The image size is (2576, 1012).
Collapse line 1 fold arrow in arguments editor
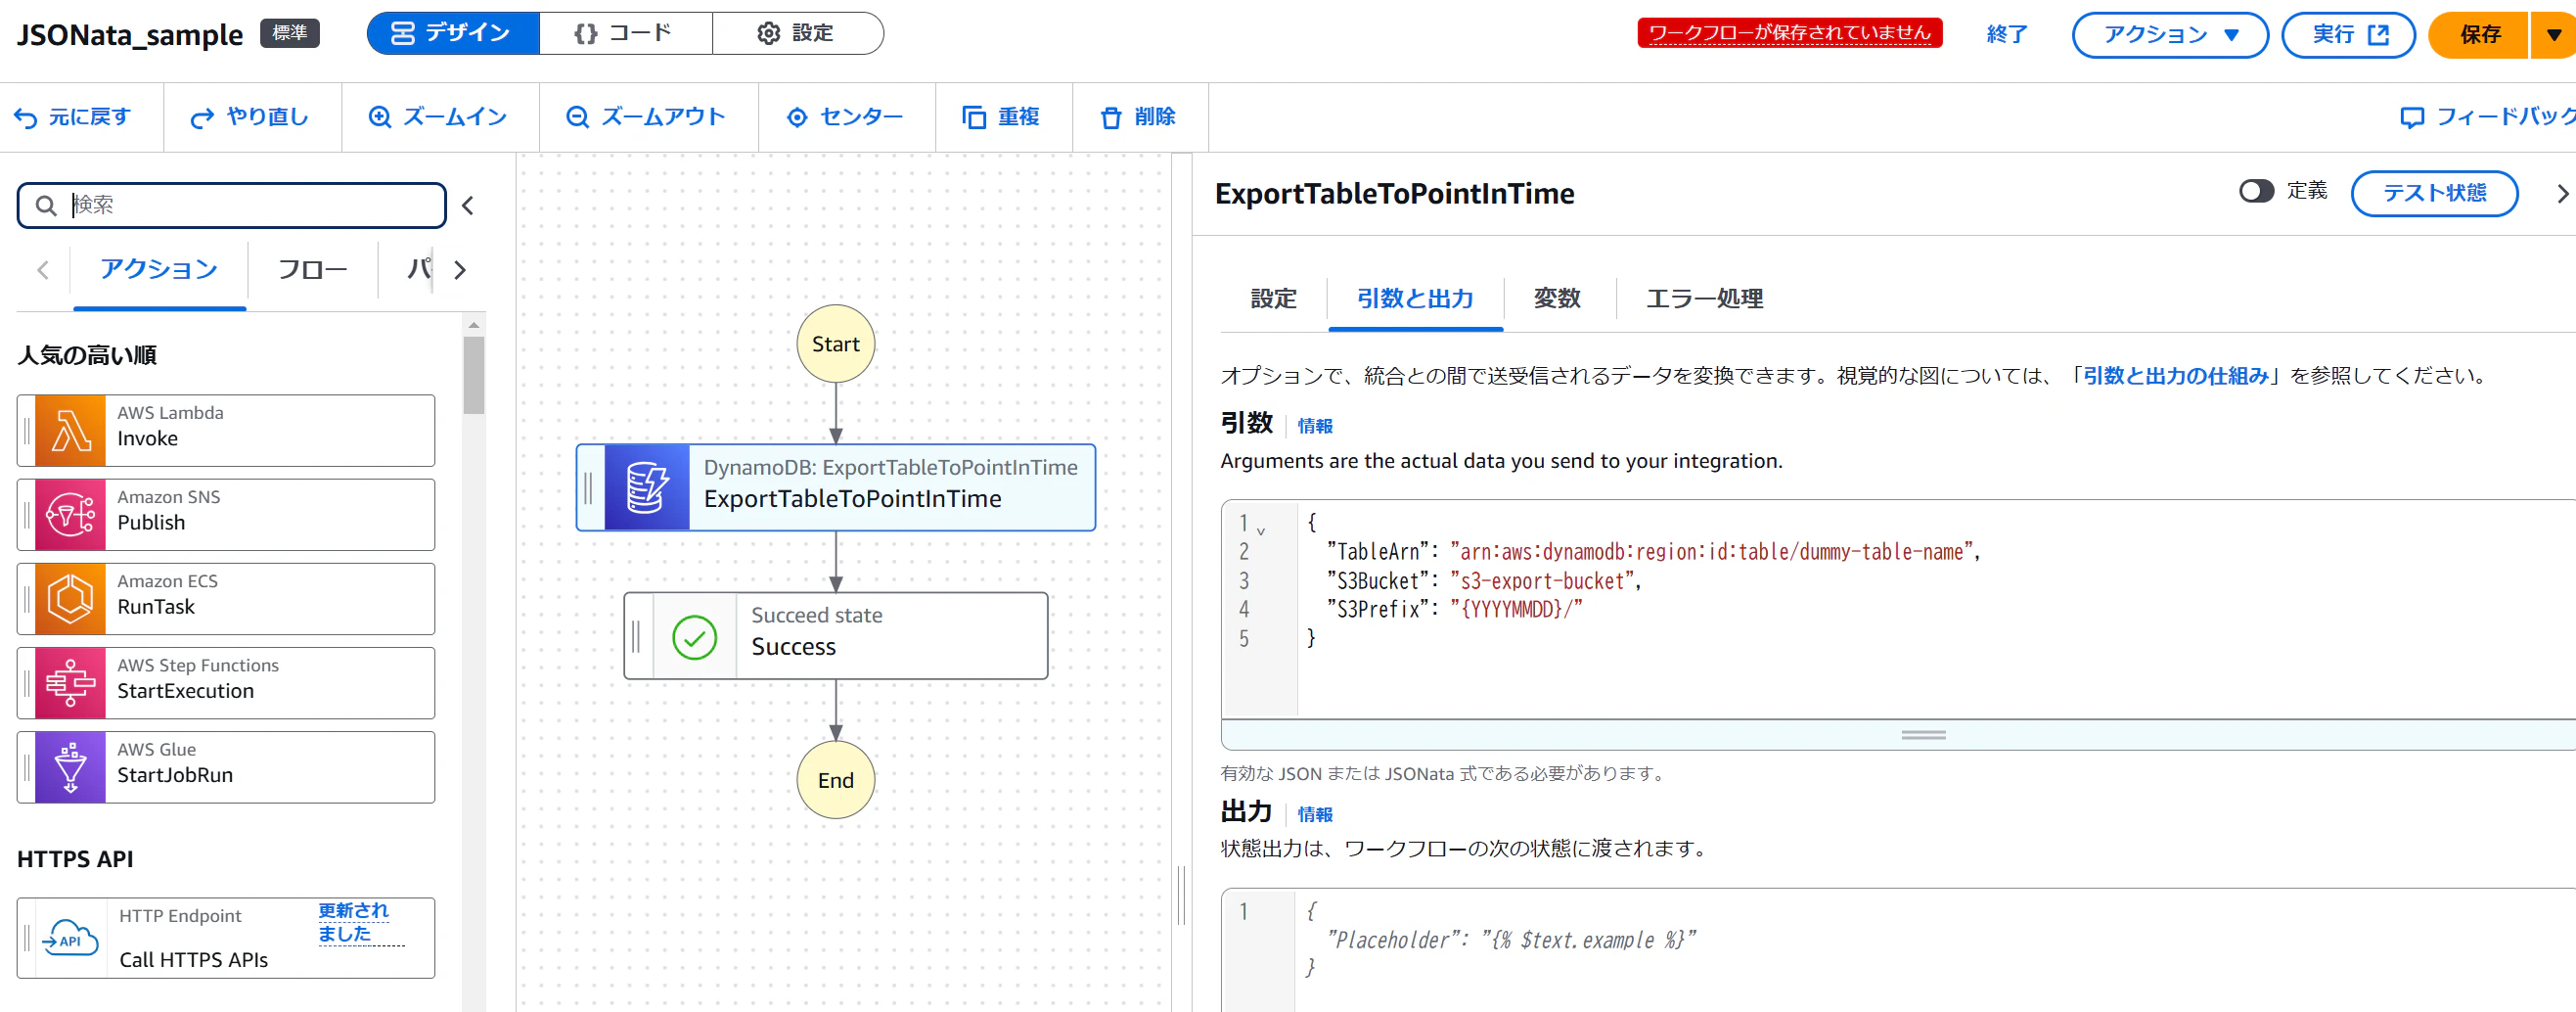[1261, 530]
